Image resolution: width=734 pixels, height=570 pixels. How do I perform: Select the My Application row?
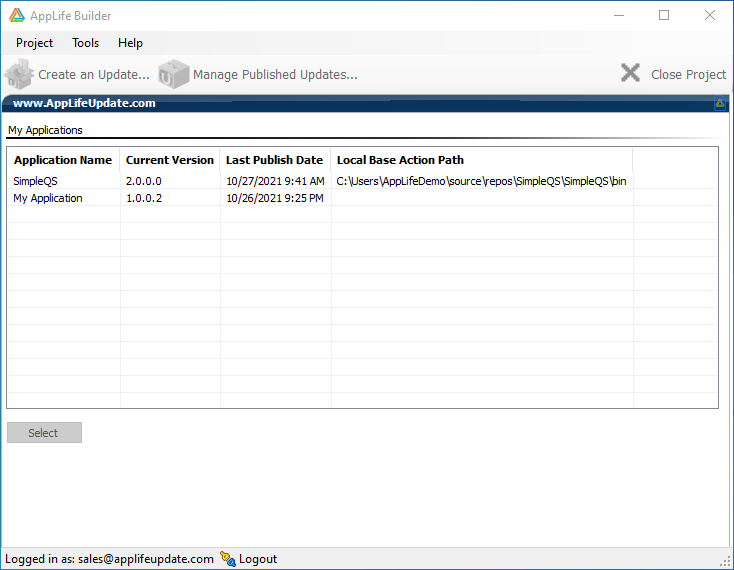pyautogui.click(x=362, y=198)
